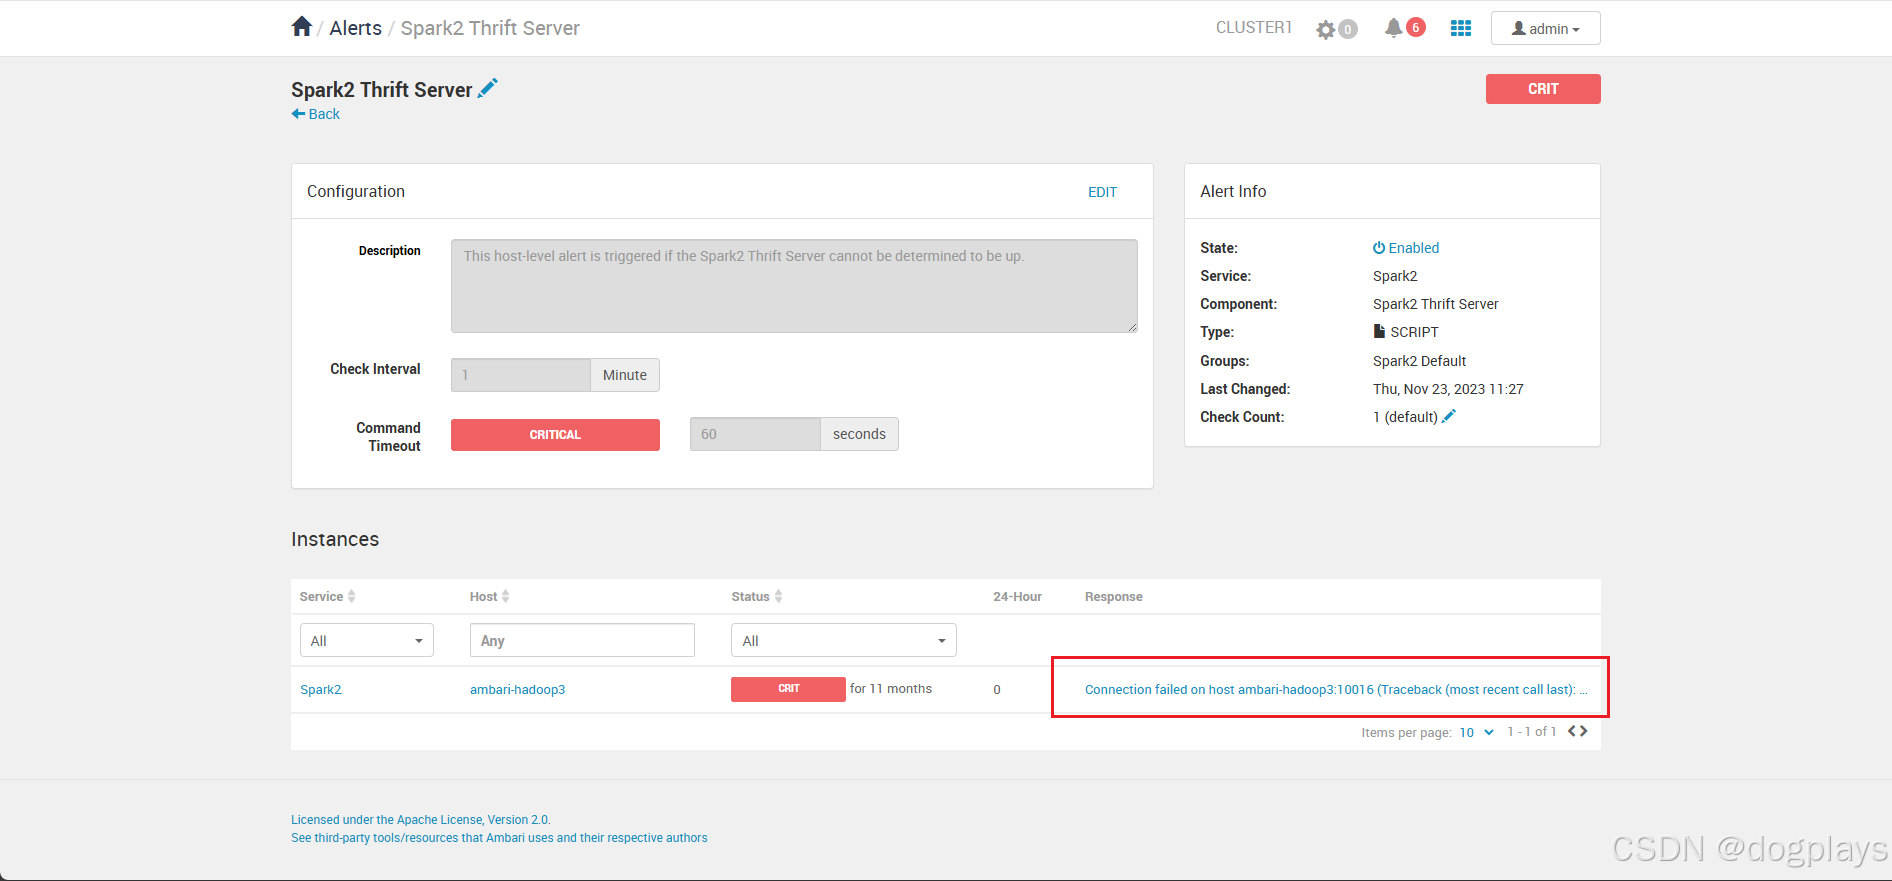
Task: Click the 'for 11 months' text
Action: (890, 689)
